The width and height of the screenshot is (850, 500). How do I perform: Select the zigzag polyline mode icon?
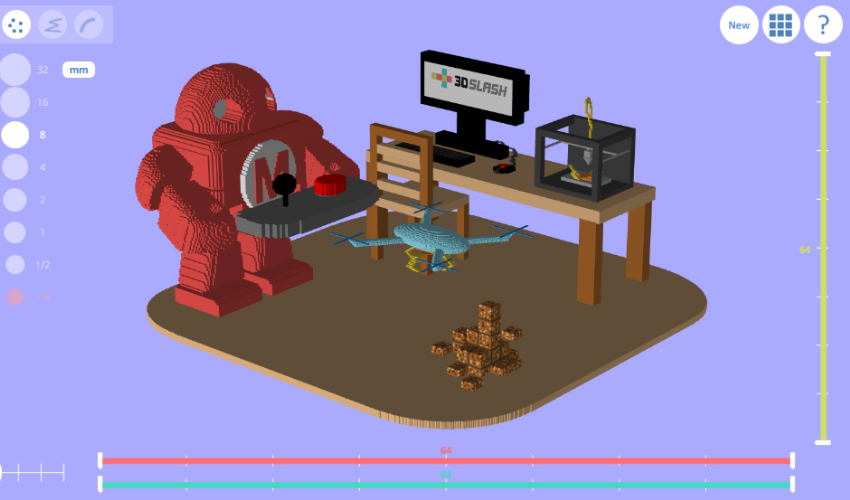[x=52, y=25]
